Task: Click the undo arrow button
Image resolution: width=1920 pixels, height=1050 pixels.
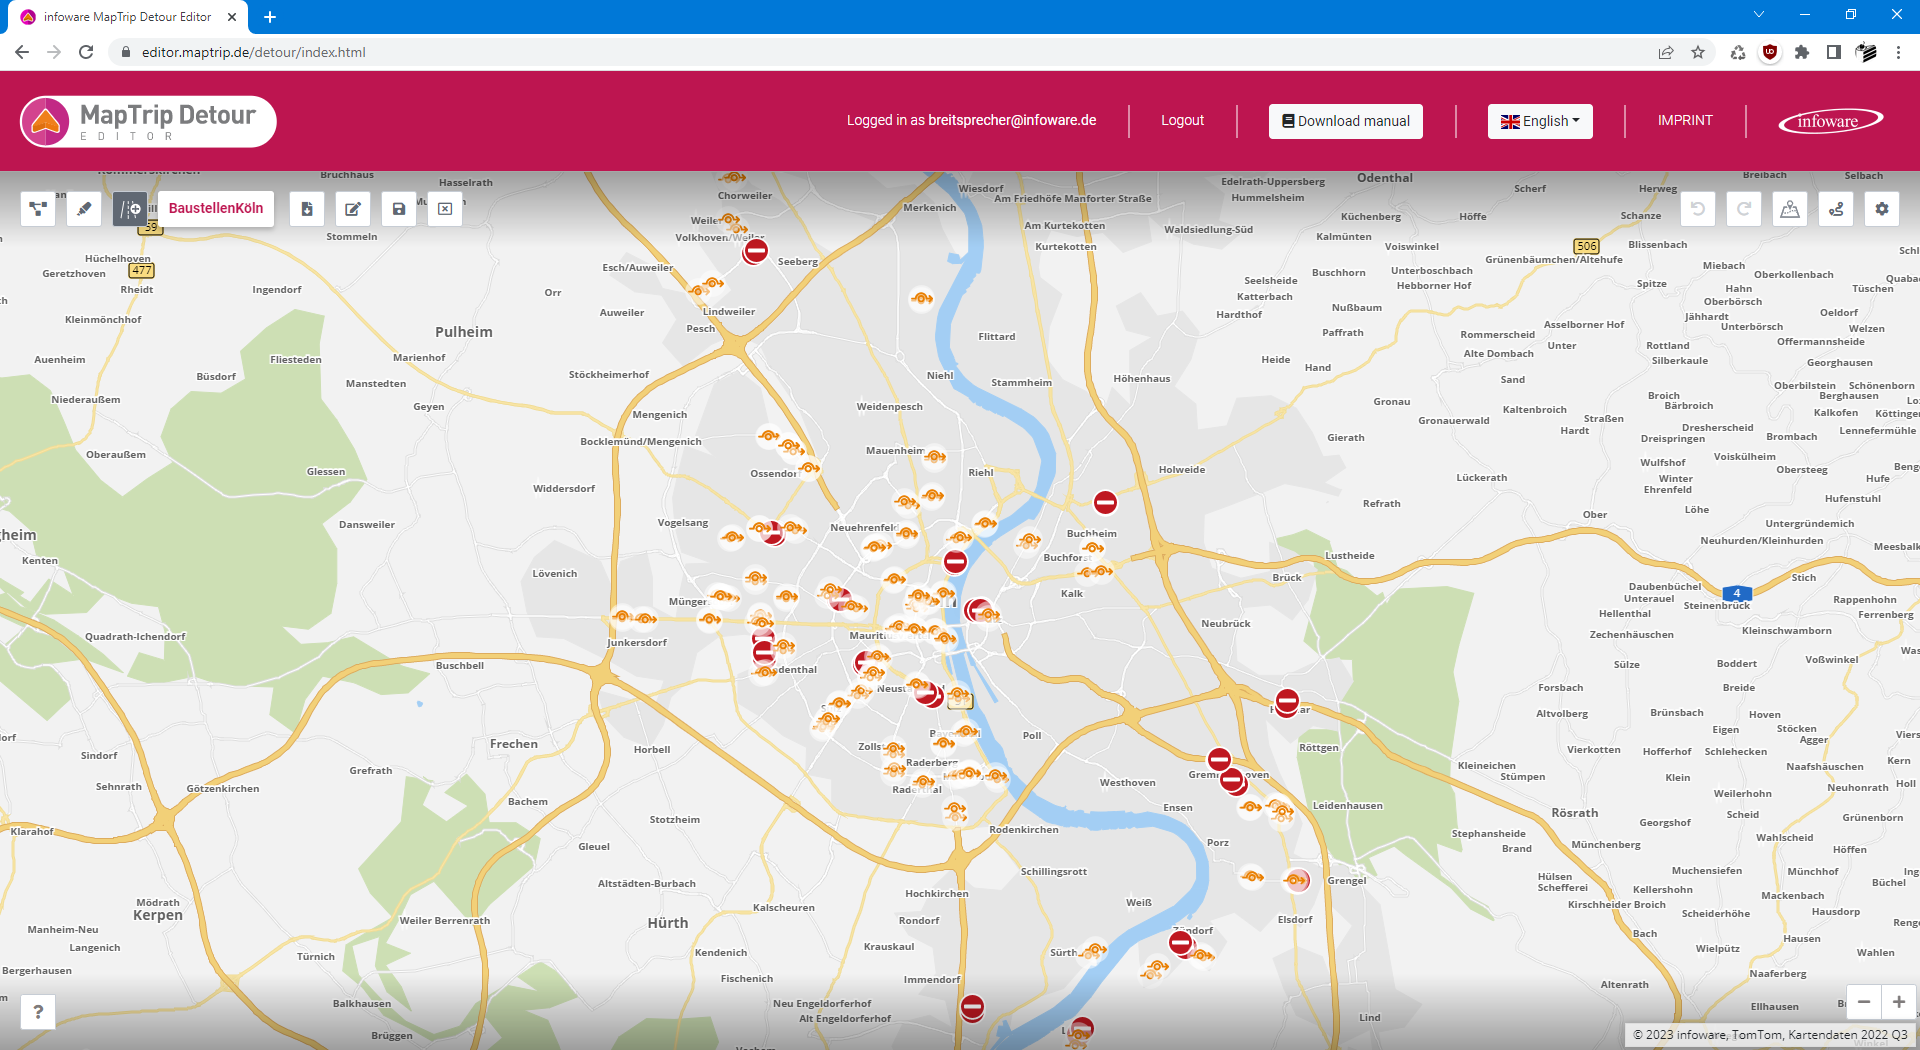Action: point(1698,209)
